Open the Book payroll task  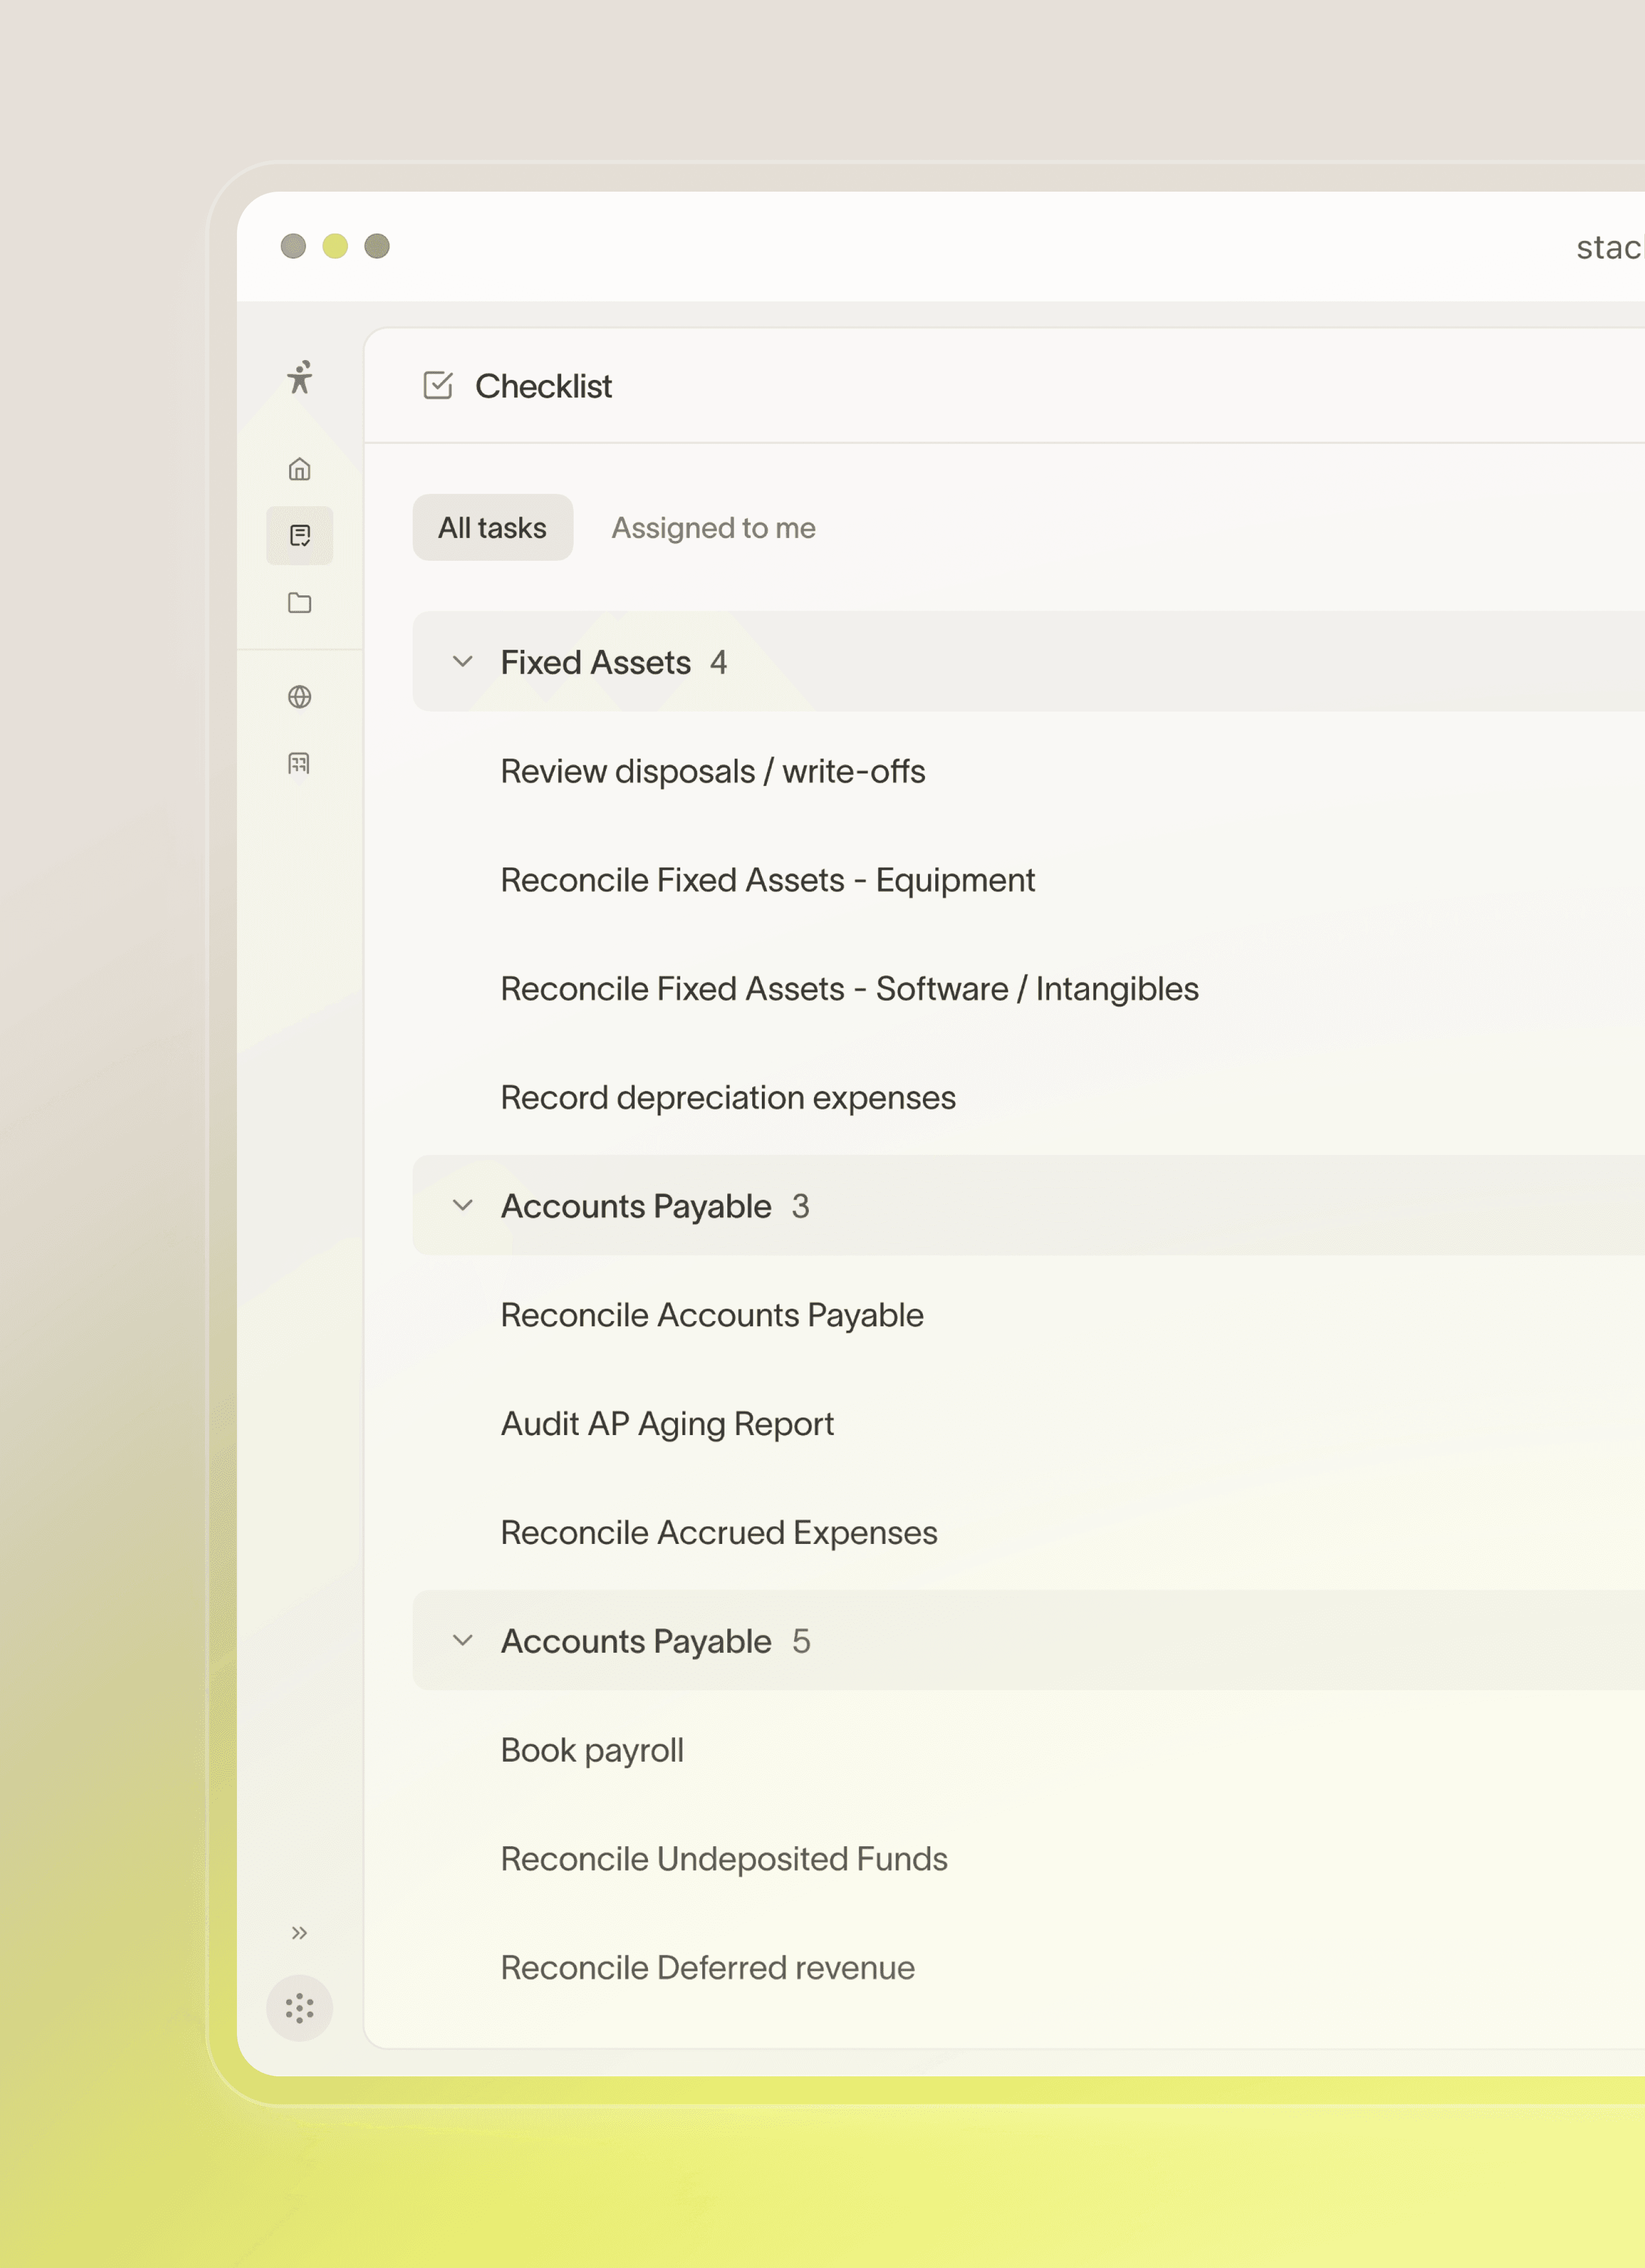click(x=592, y=1750)
